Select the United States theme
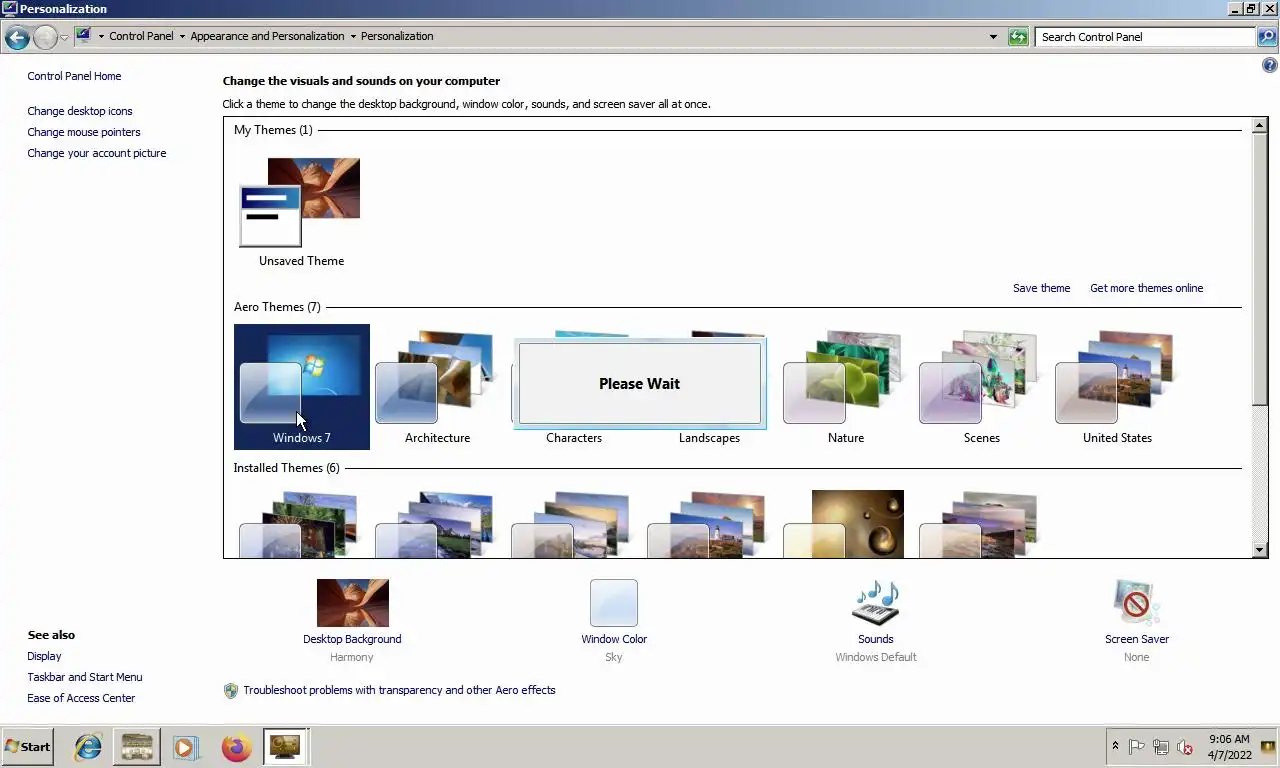Viewport: 1280px width, 768px height. point(1117,387)
